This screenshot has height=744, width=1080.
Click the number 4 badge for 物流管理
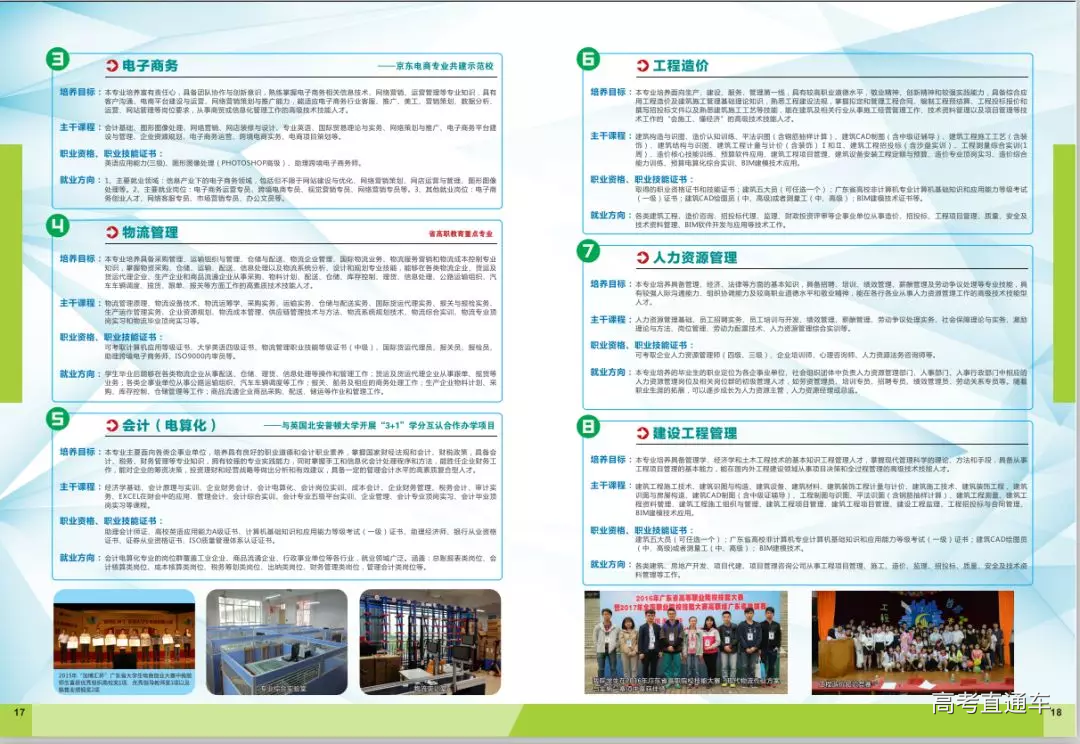58,227
